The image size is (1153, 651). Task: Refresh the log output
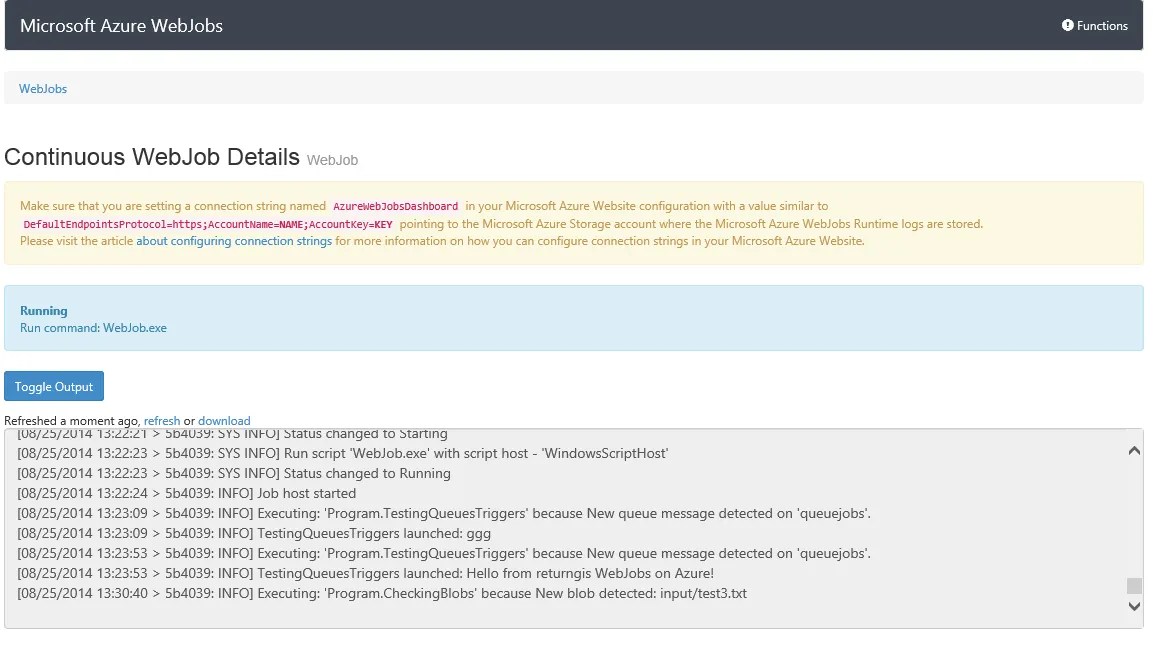(162, 421)
